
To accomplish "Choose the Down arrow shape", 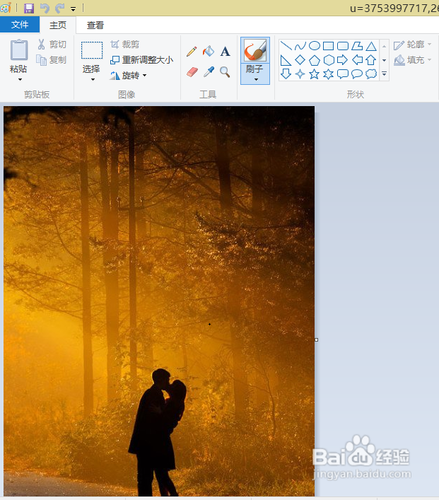I will tap(286, 74).
